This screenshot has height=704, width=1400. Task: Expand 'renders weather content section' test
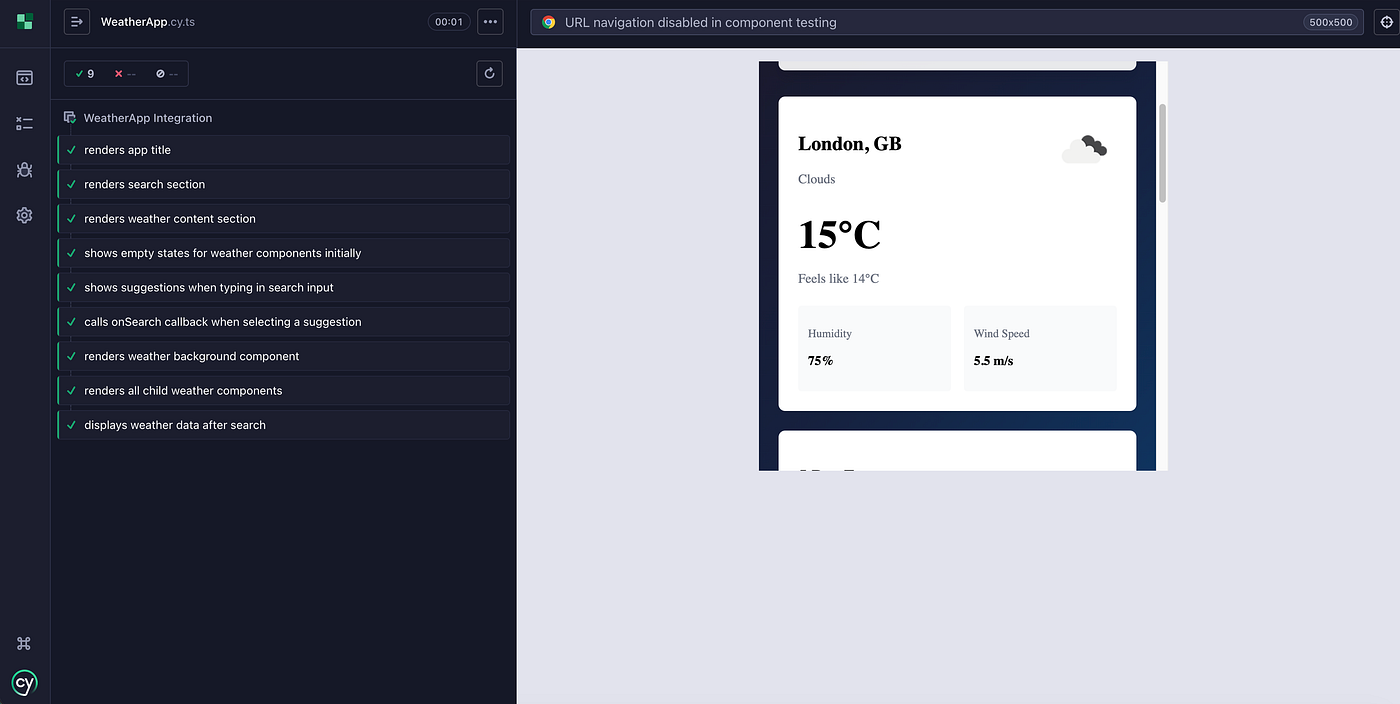click(x=284, y=219)
